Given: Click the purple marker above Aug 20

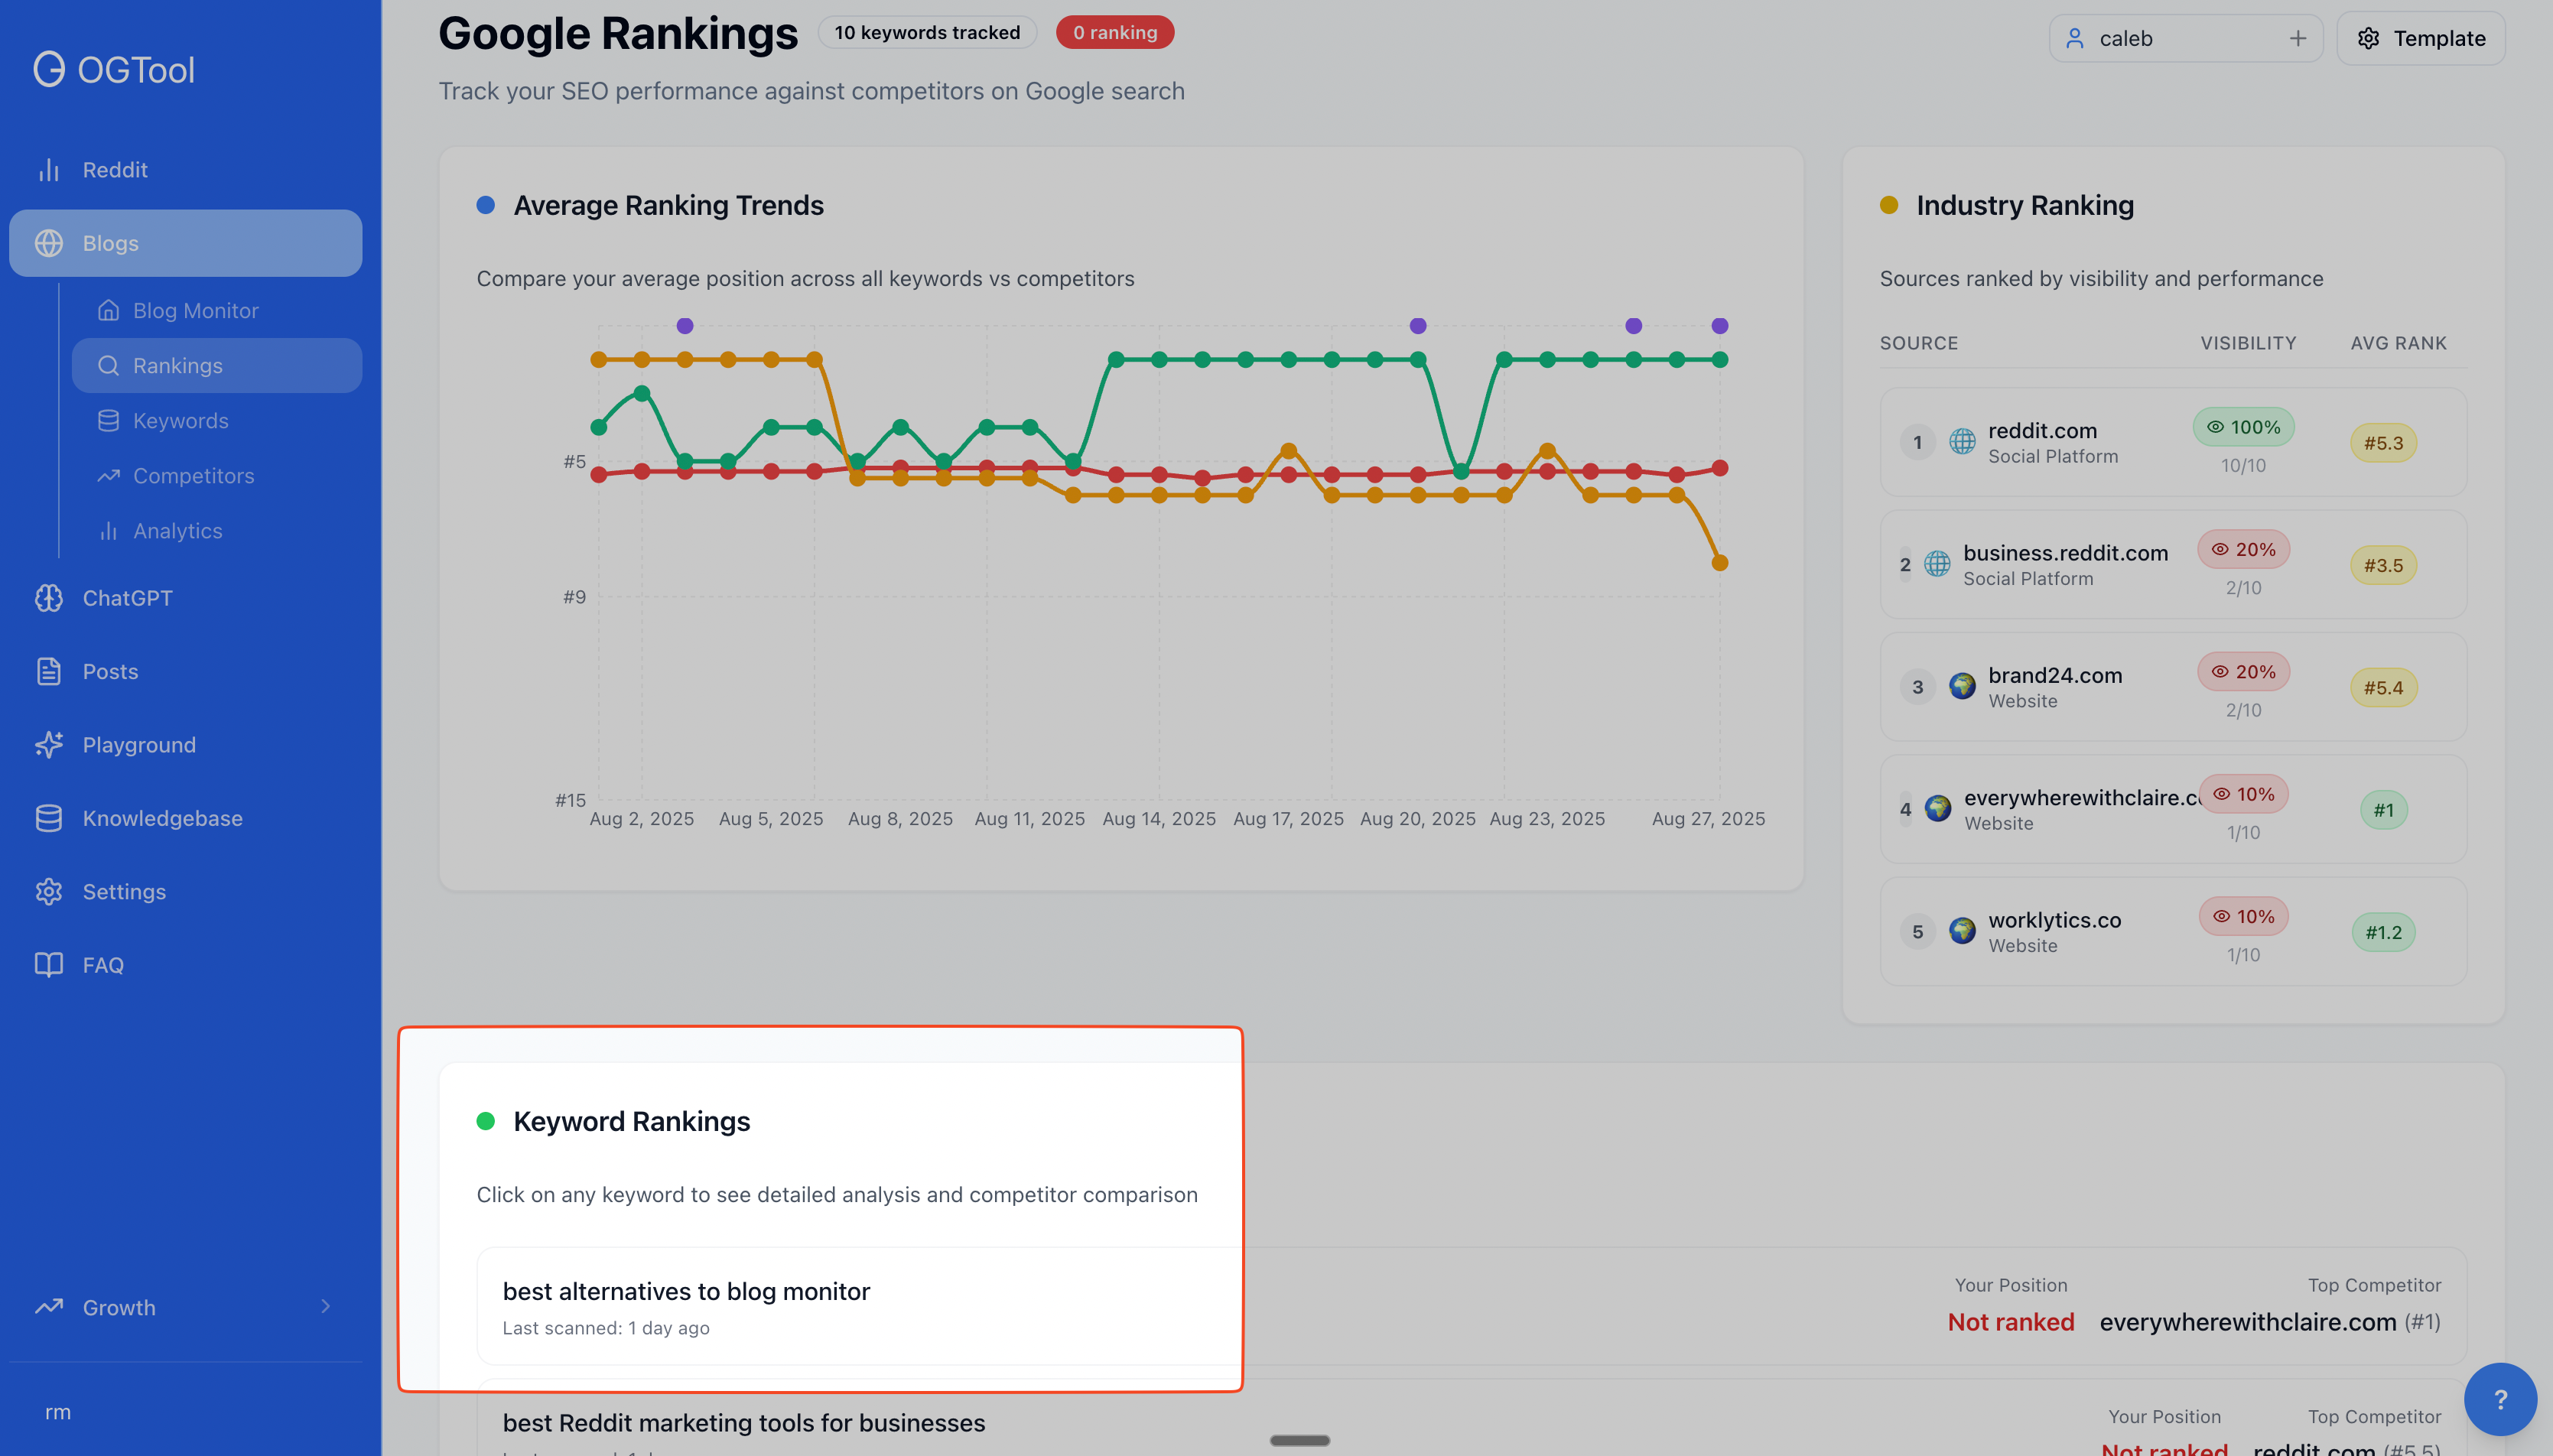Looking at the screenshot, I should [x=1418, y=326].
